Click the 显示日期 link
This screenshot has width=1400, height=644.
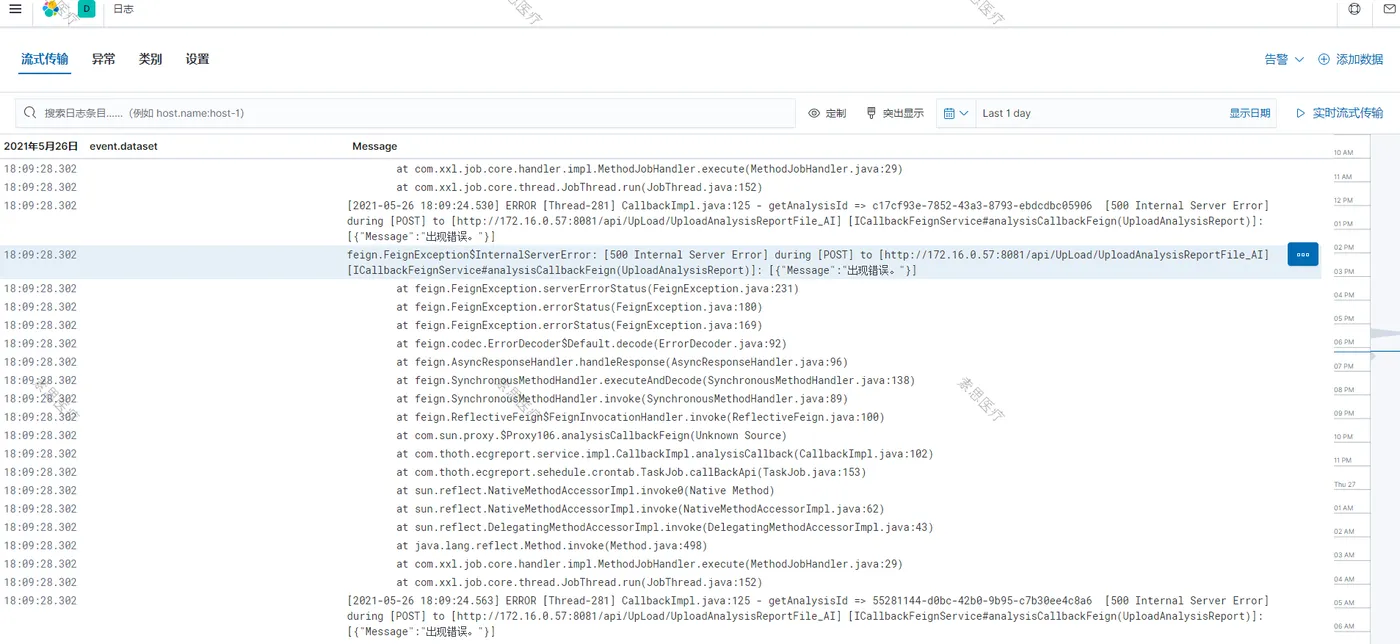(x=1250, y=113)
